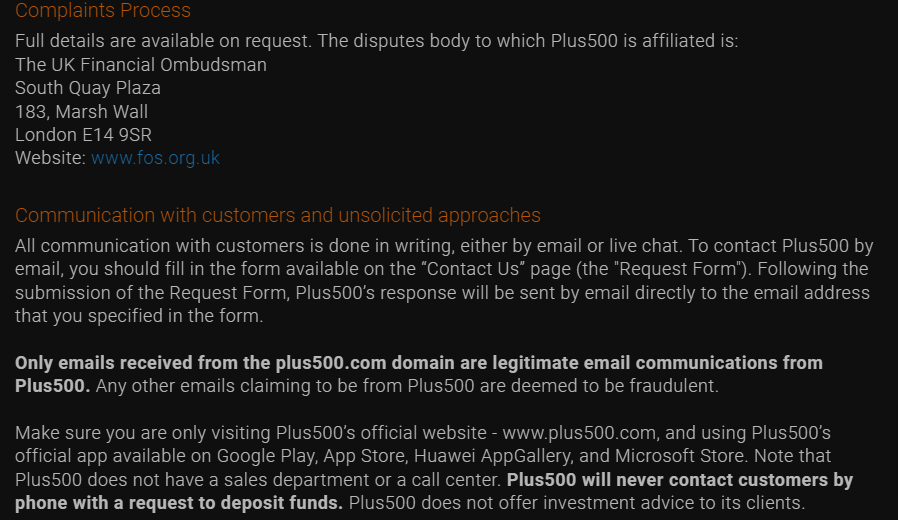Click the South Quay Plaza address line

click(88, 88)
